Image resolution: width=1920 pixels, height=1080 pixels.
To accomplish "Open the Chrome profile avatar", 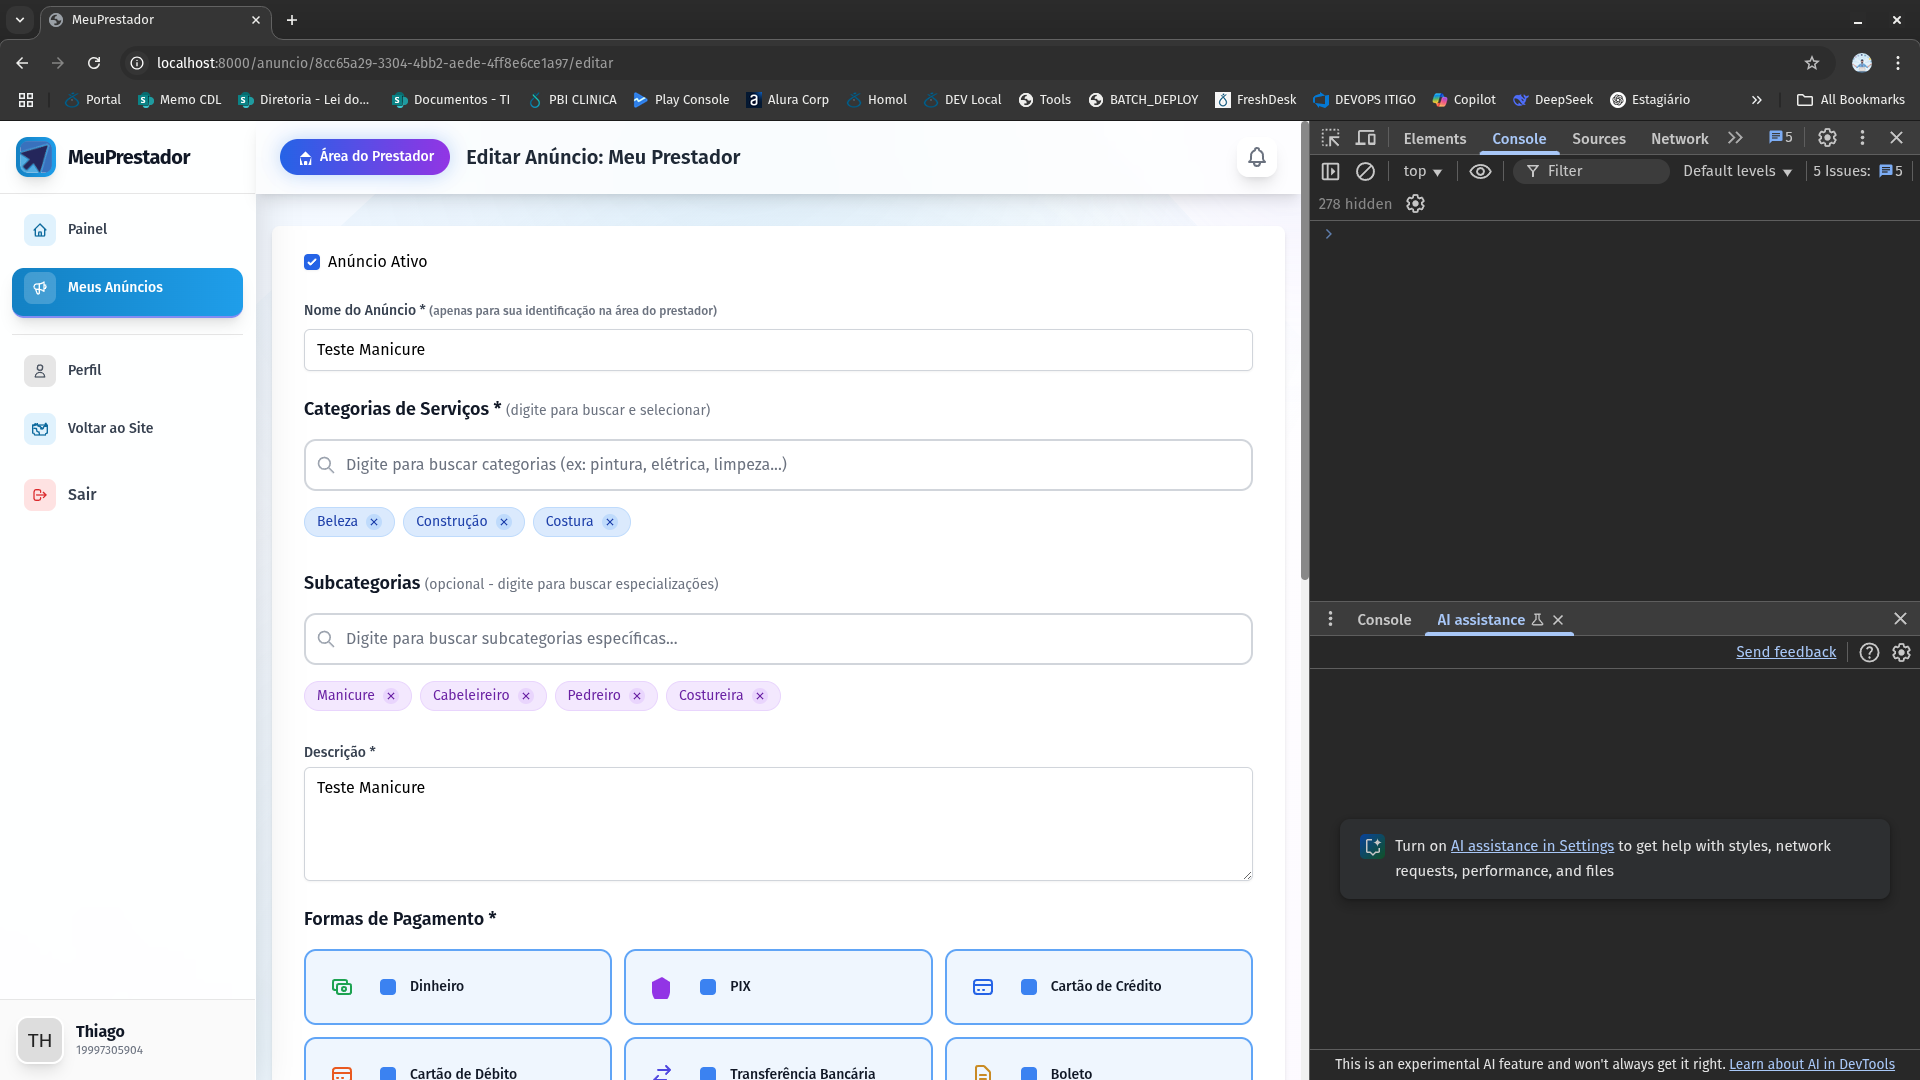I will [1862, 63].
